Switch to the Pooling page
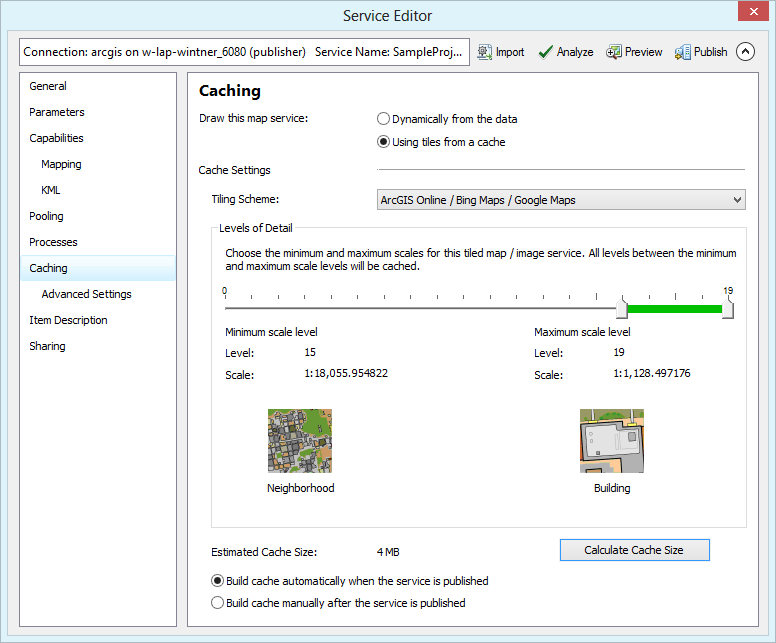This screenshot has width=776, height=643. click(46, 216)
